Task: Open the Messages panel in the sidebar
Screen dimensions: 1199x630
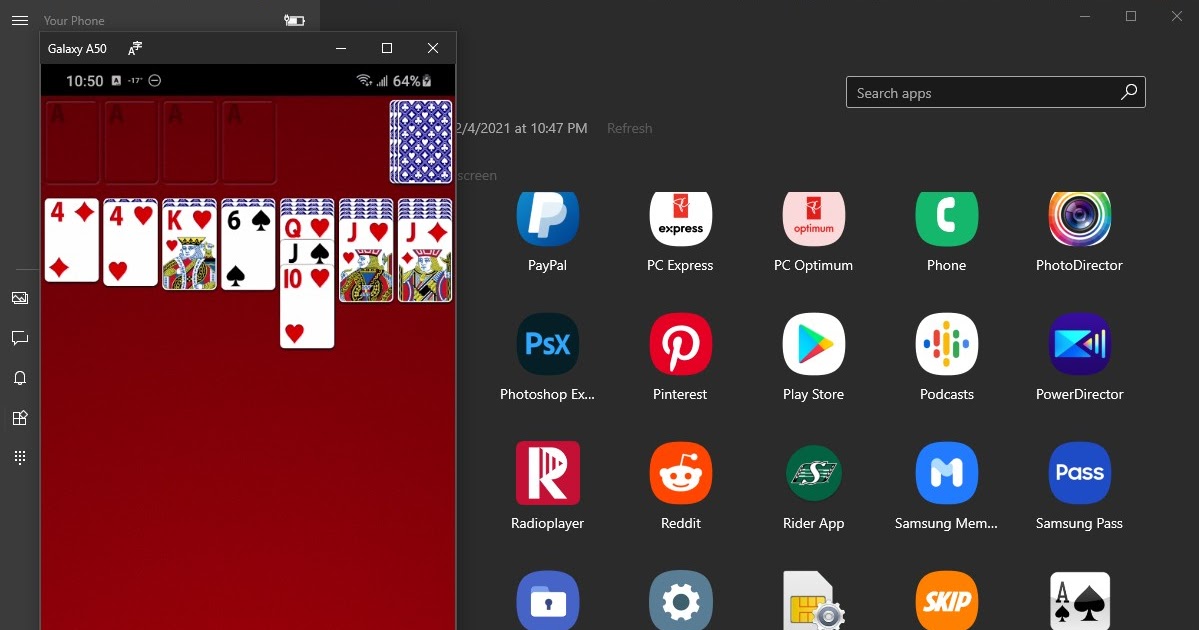Action: pyautogui.click(x=20, y=338)
